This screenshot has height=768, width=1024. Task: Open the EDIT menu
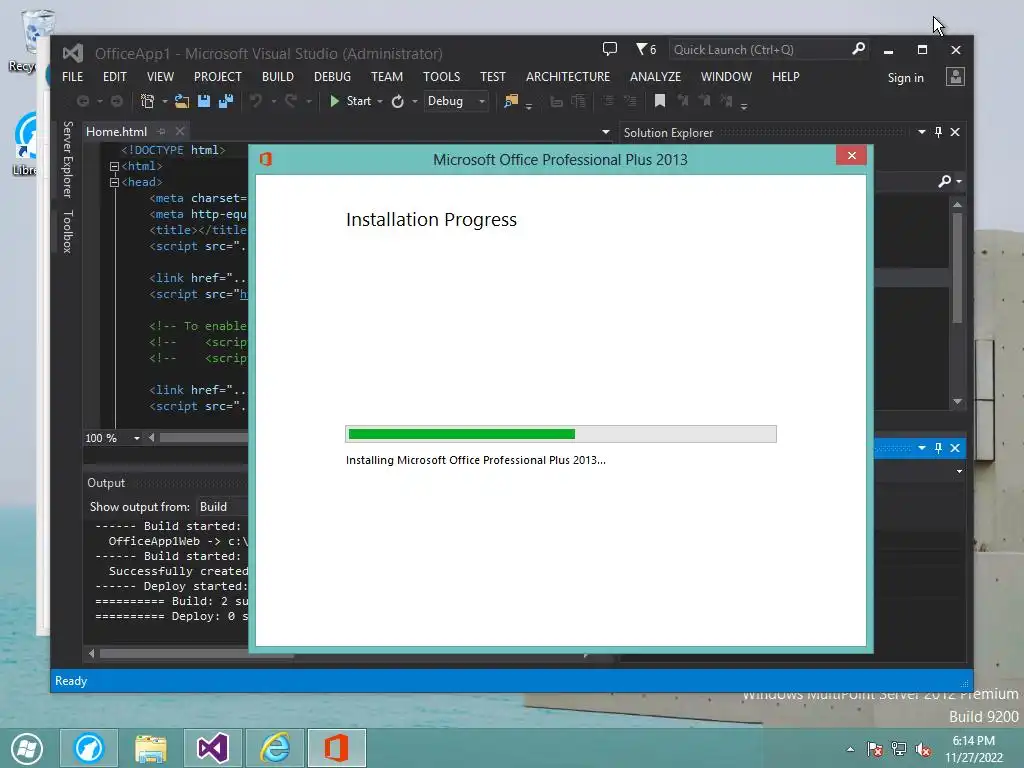114,76
